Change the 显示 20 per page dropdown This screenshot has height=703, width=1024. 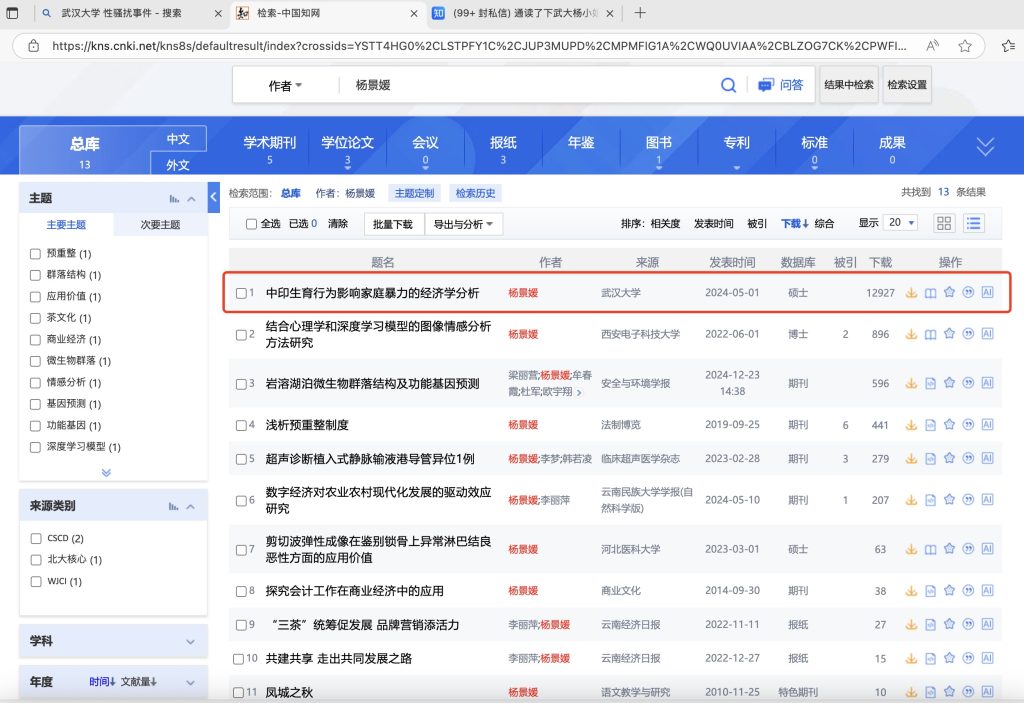click(x=901, y=223)
